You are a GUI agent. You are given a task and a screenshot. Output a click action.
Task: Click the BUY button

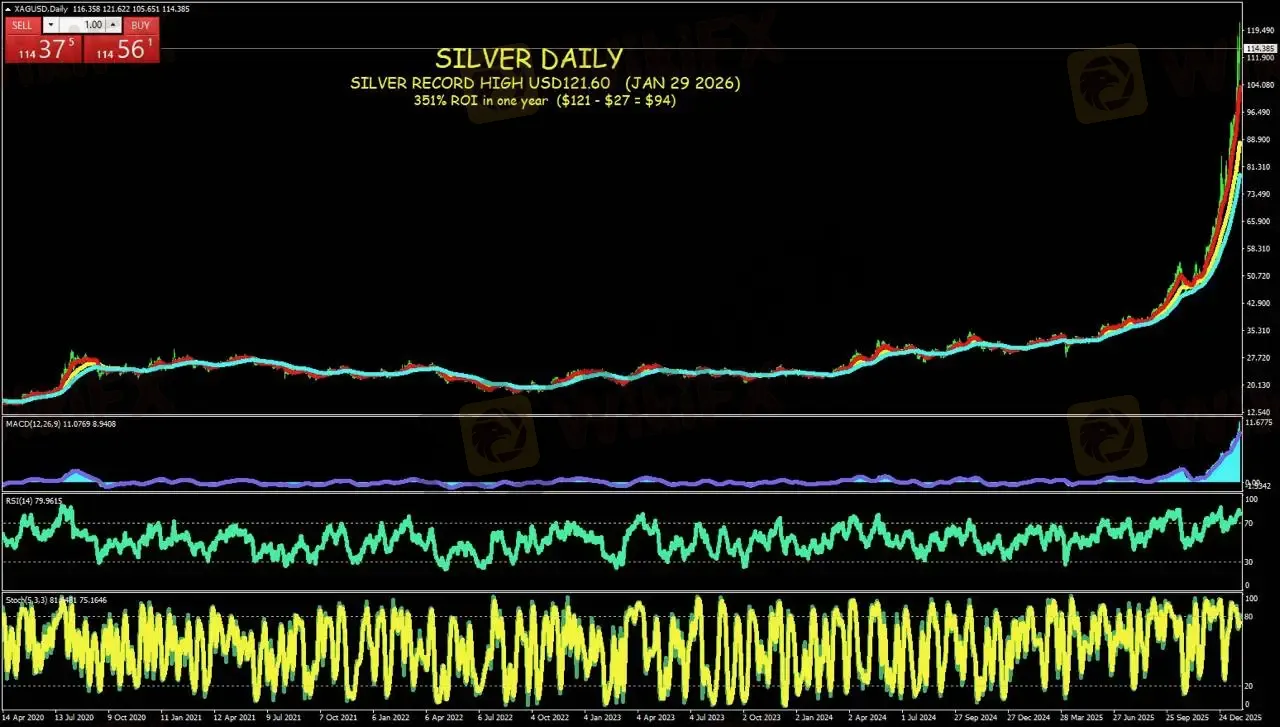pyautogui.click(x=141, y=25)
